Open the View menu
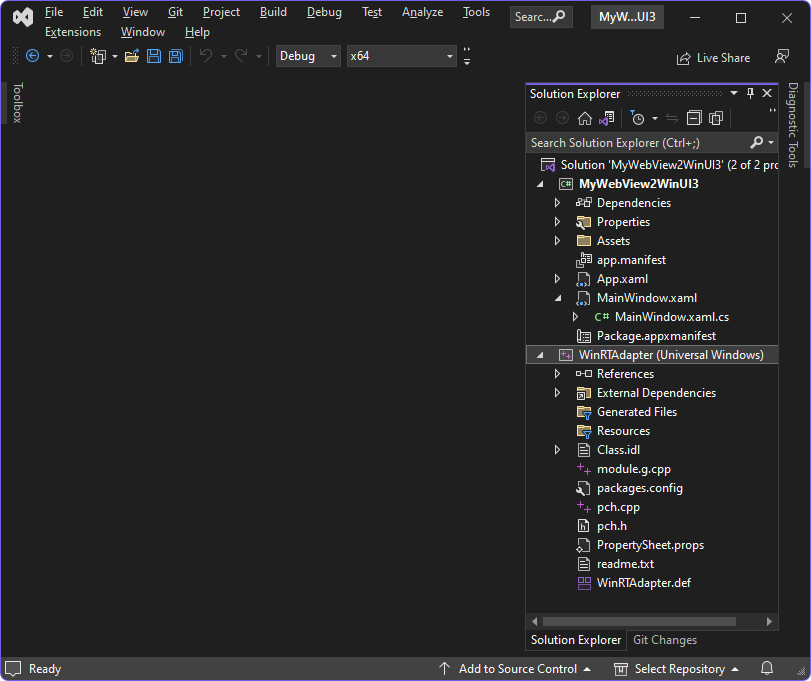Viewport: 811px width, 681px height. pos(135,12)
